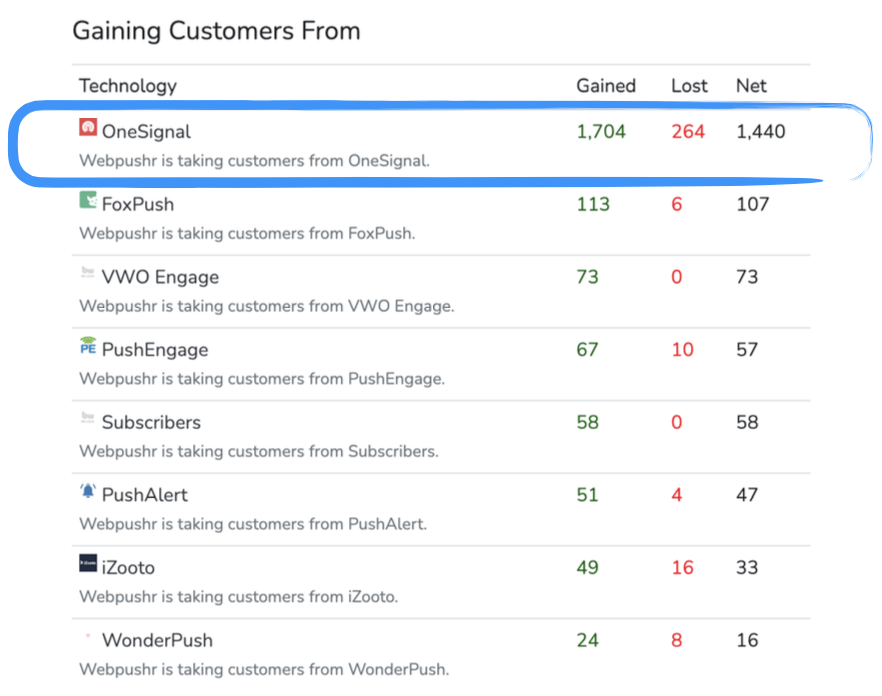Open the WonderPush technology link
The width and height of the screenshot is (882, 696).
click(158, 640)
